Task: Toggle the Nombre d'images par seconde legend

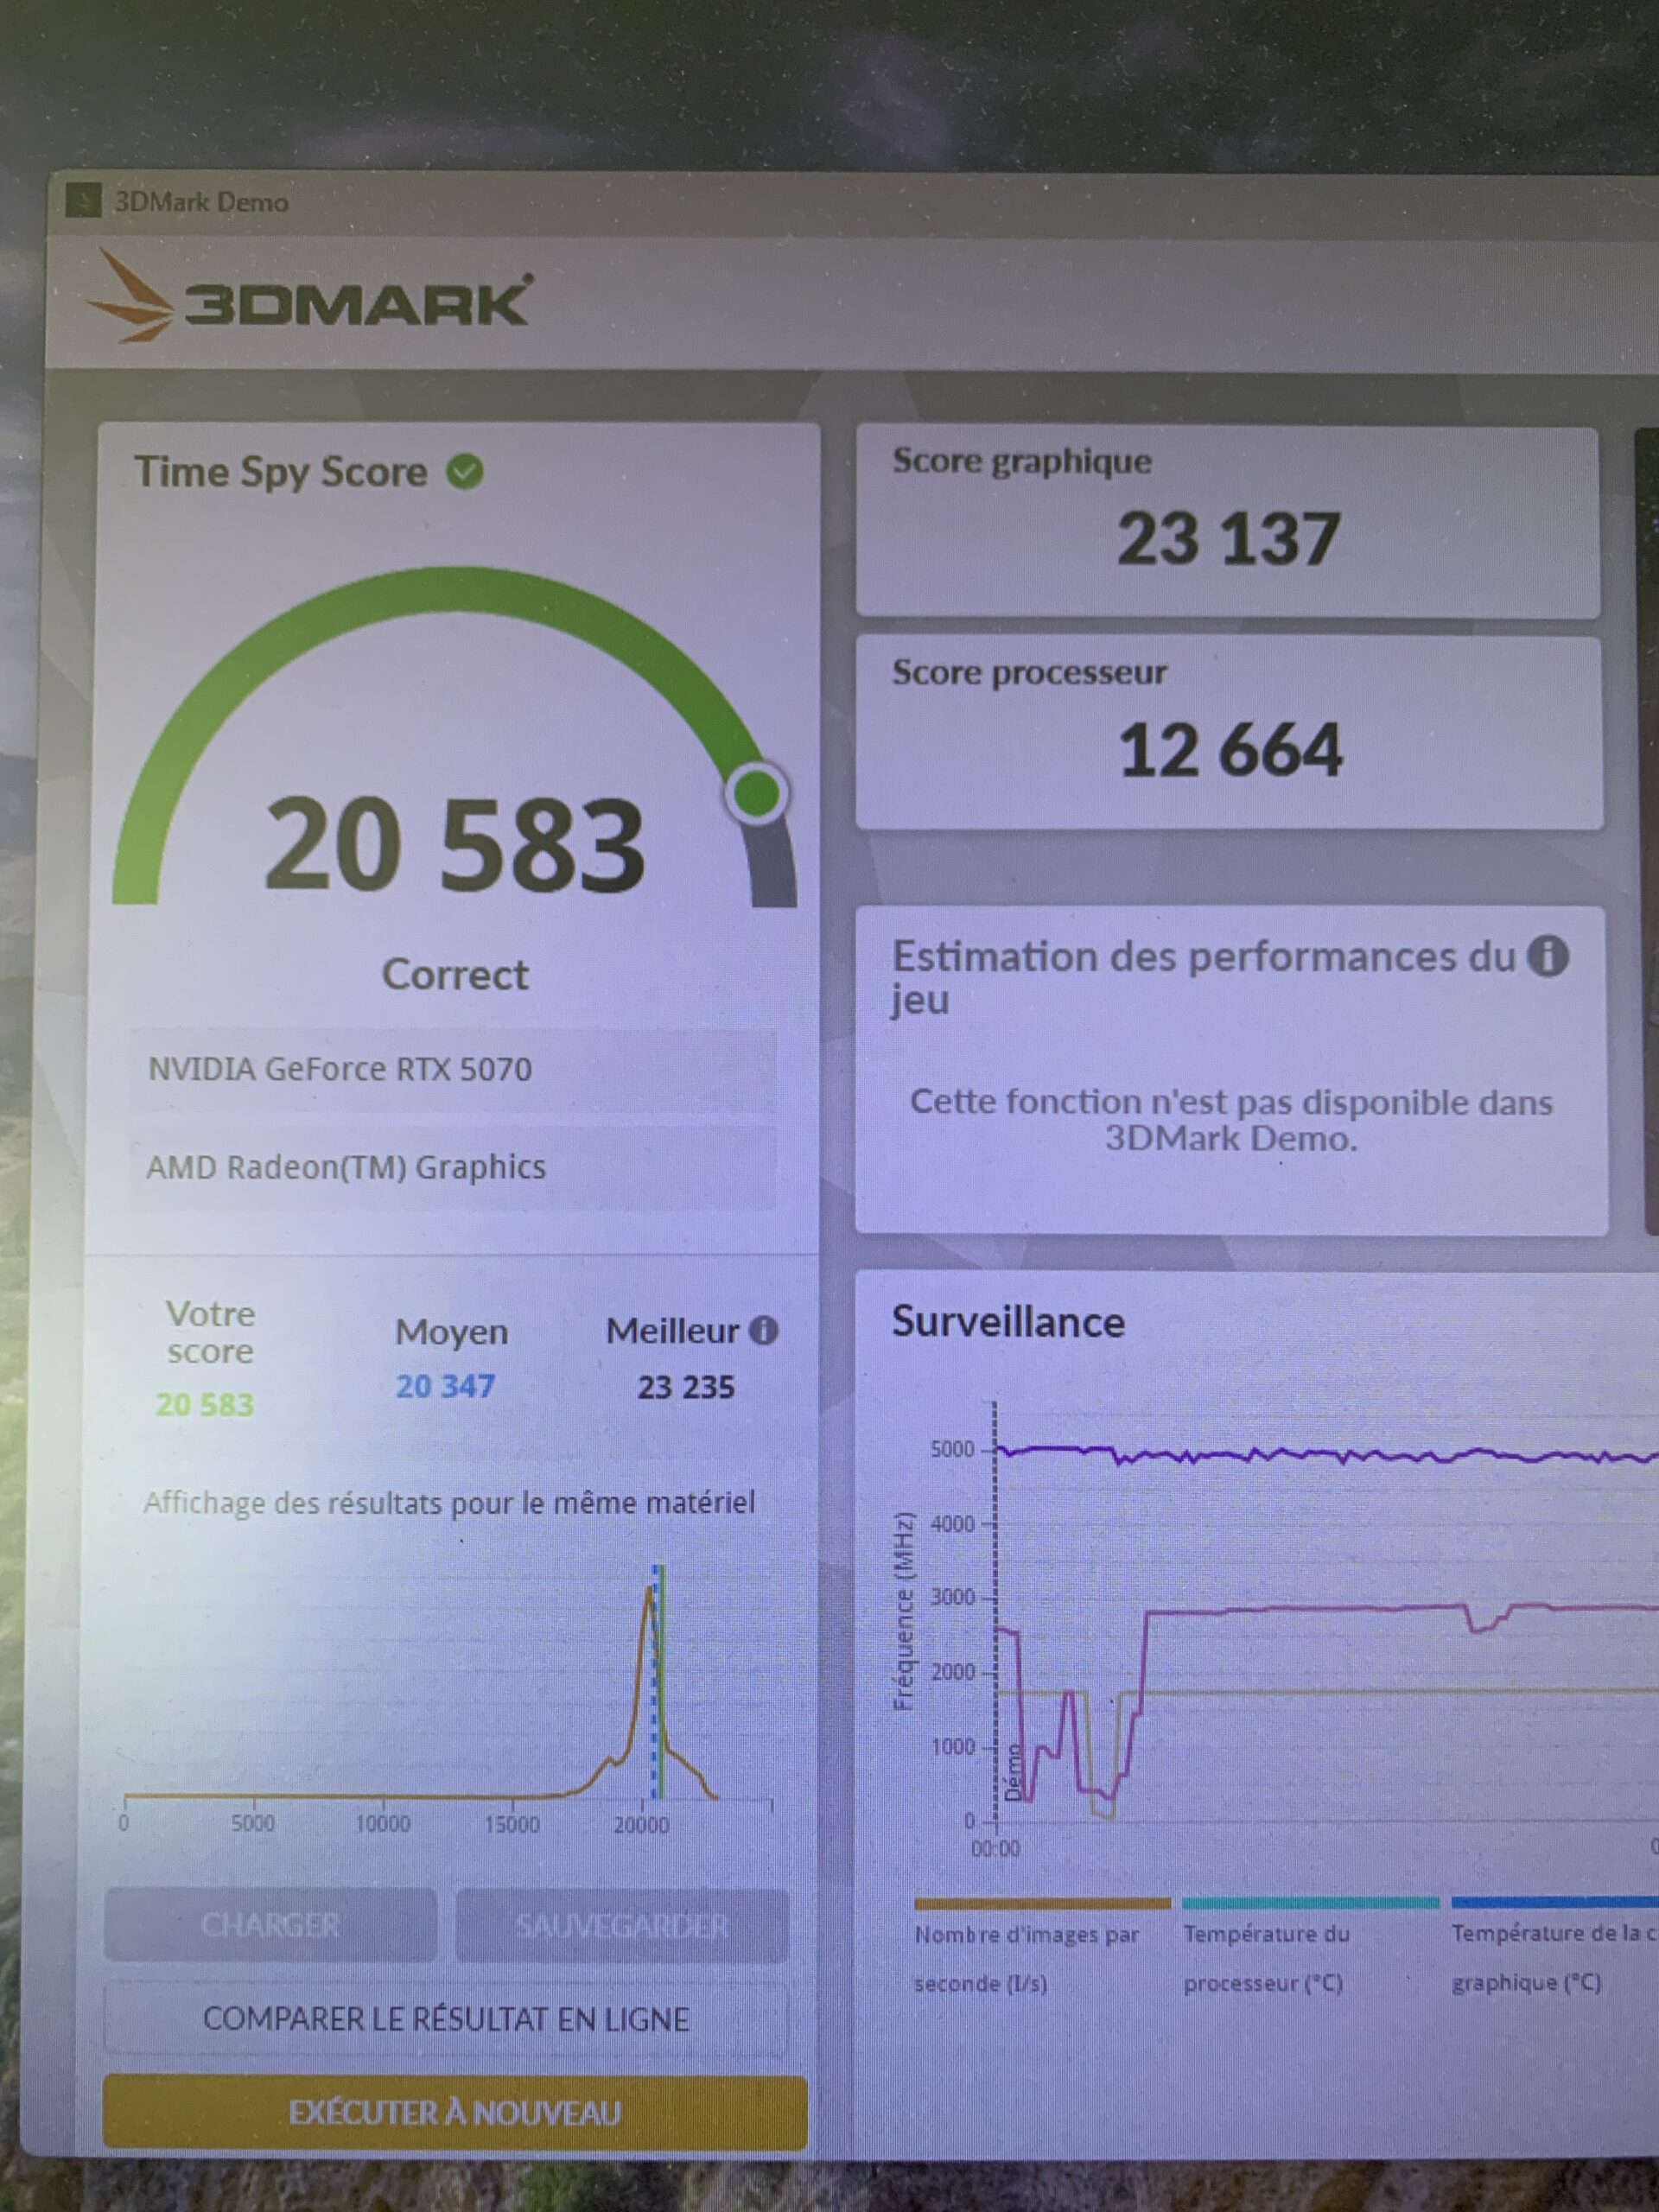Action: pos(1041,1947)
